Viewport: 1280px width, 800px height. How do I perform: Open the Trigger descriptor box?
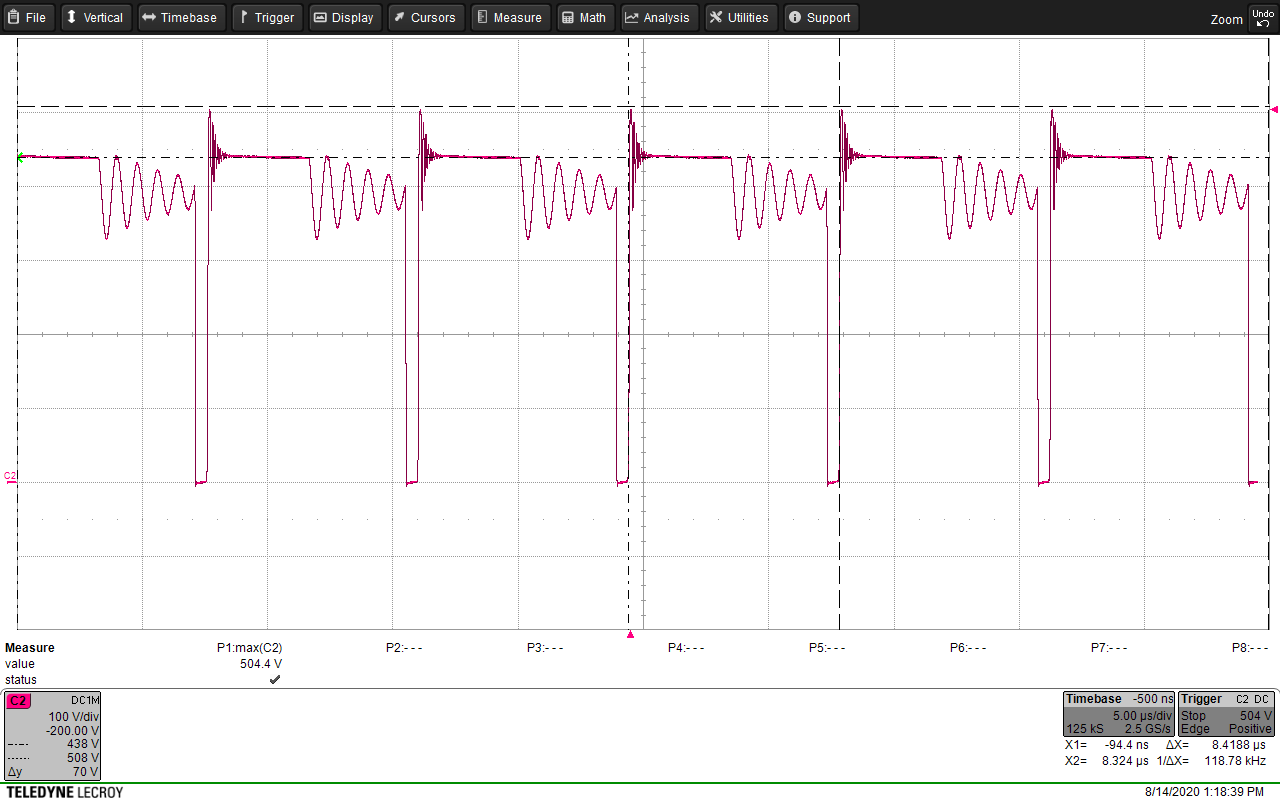click(x=1227, y=714)
